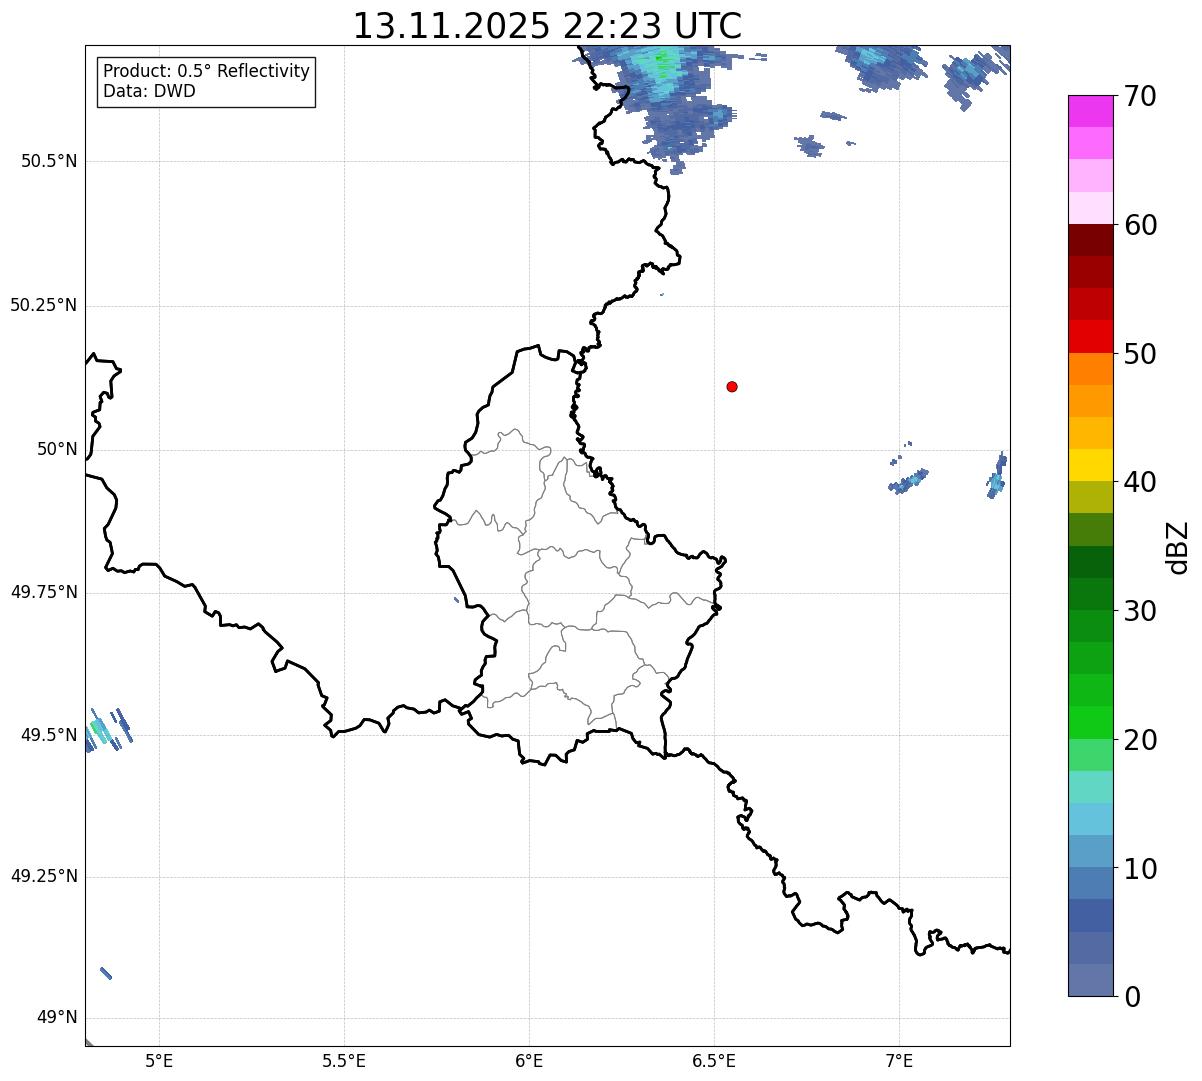Select the magenta swatch atop the colorbar
1202x1081 pixels.
(x=1089, y=111)
